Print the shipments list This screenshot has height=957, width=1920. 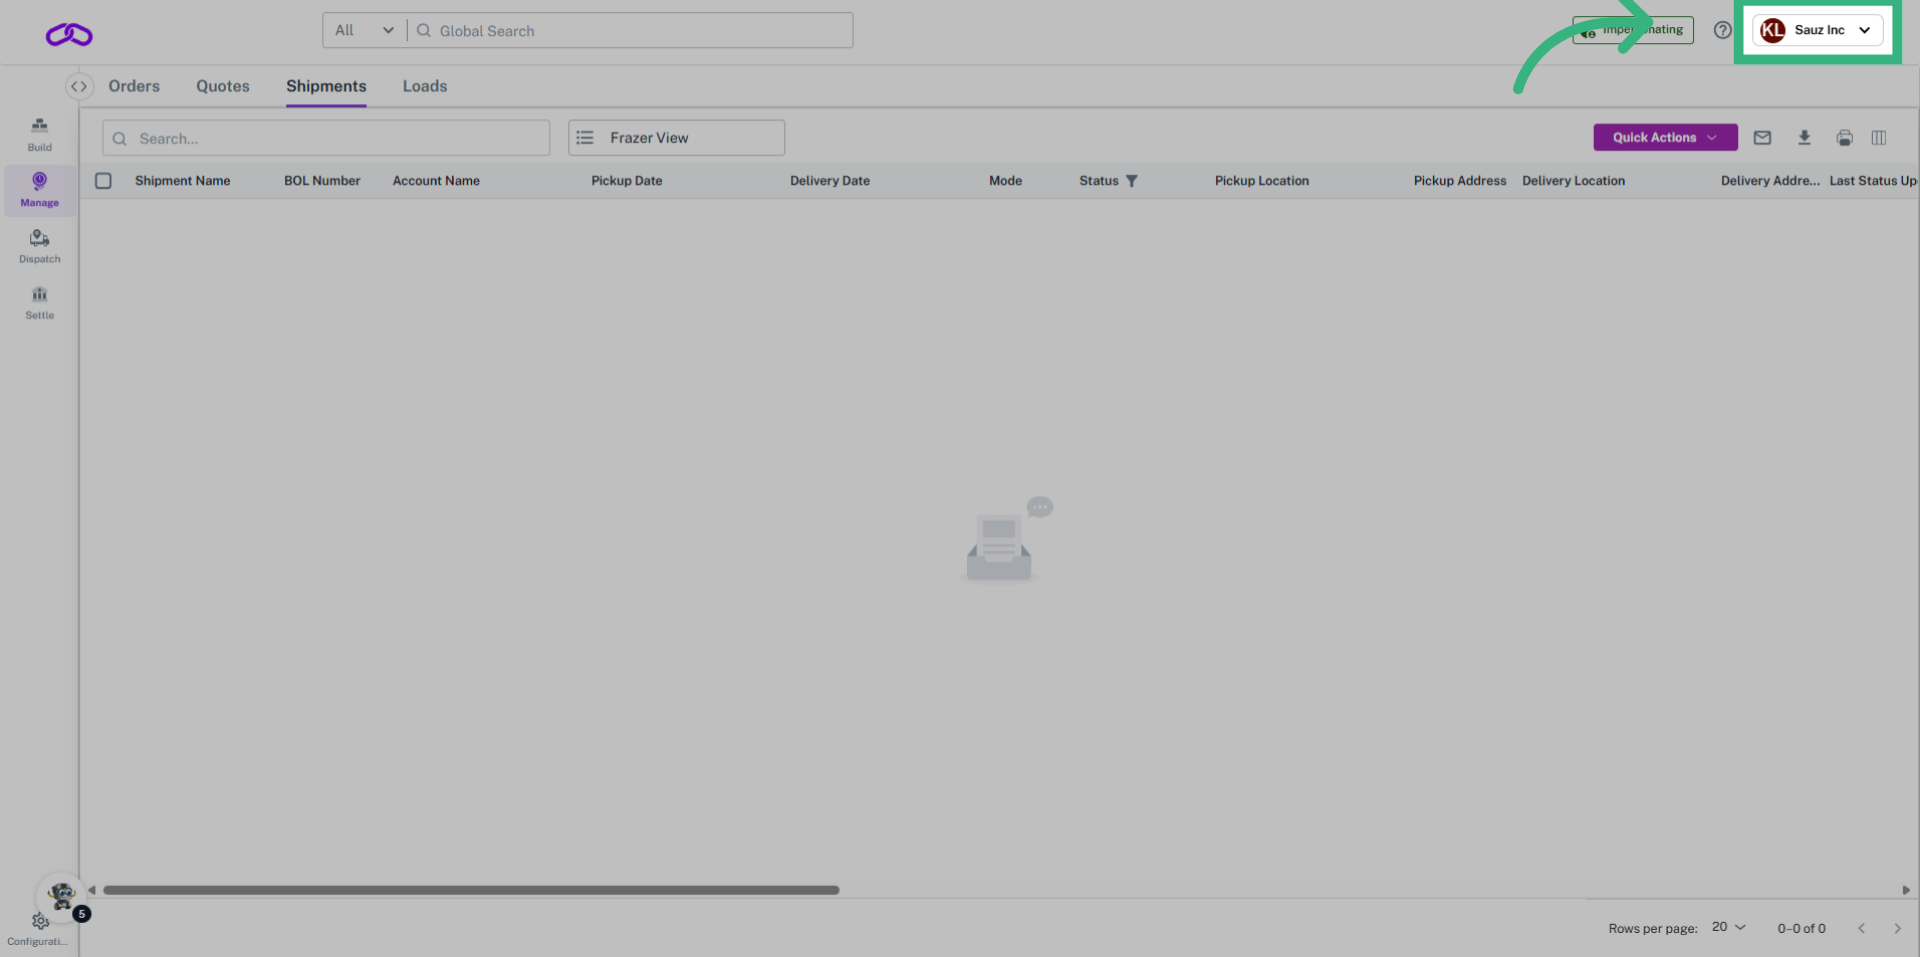[x=1845, y=138]
